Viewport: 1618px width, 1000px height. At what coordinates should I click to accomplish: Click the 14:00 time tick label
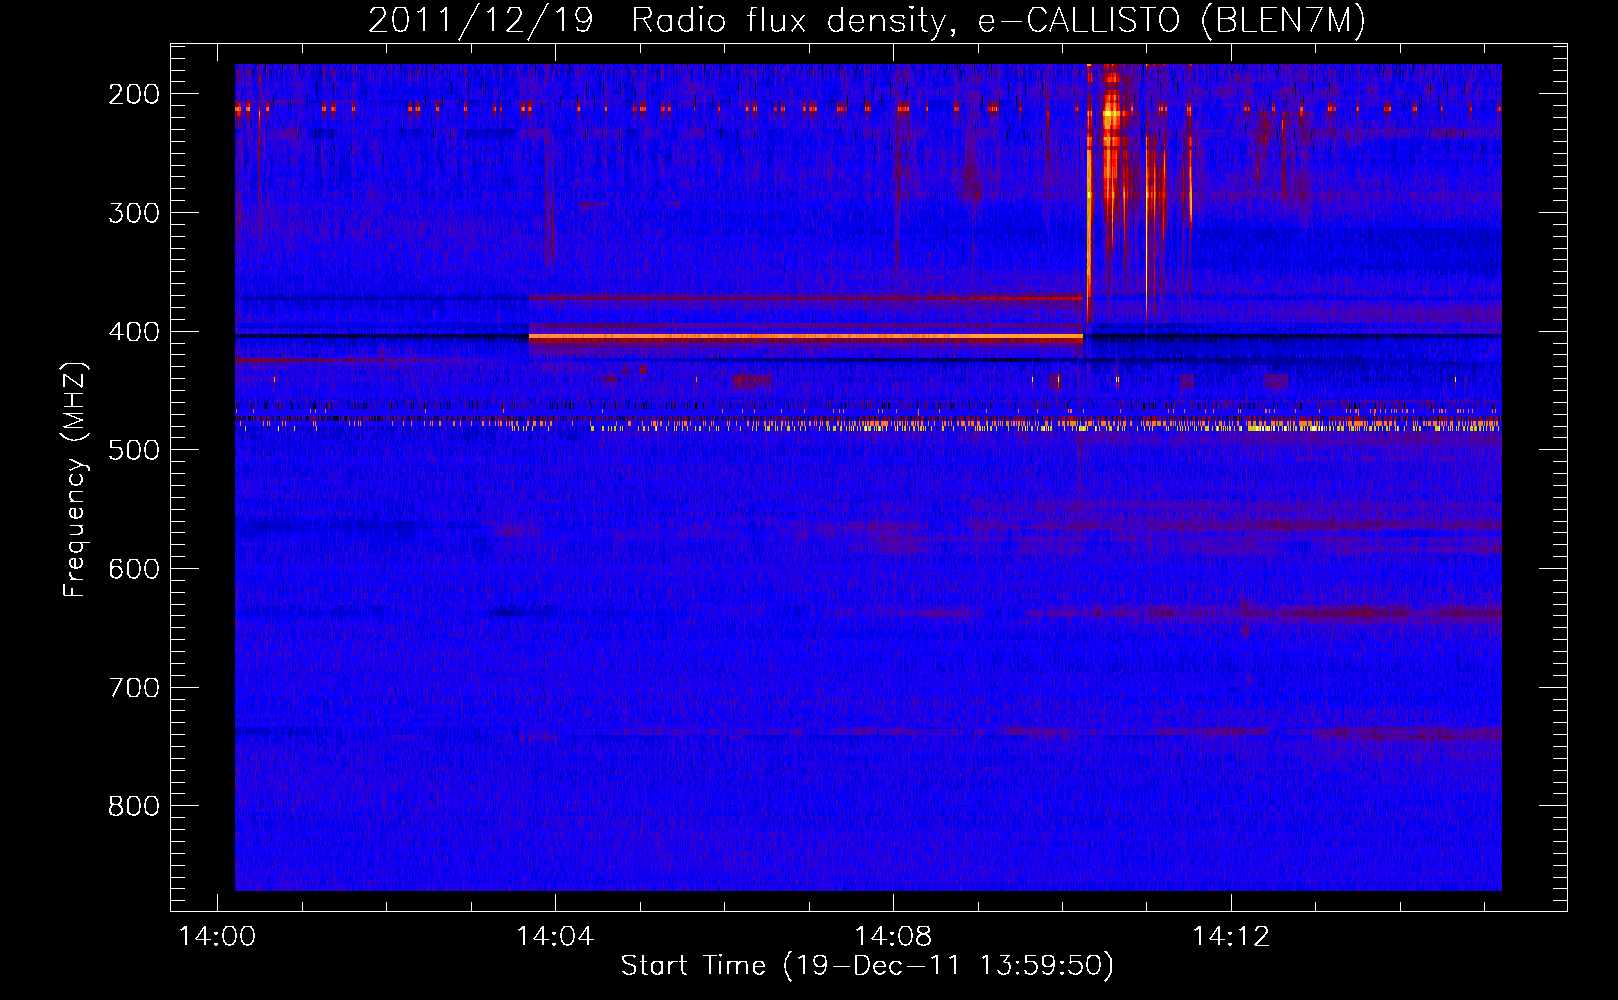[217, 937]
